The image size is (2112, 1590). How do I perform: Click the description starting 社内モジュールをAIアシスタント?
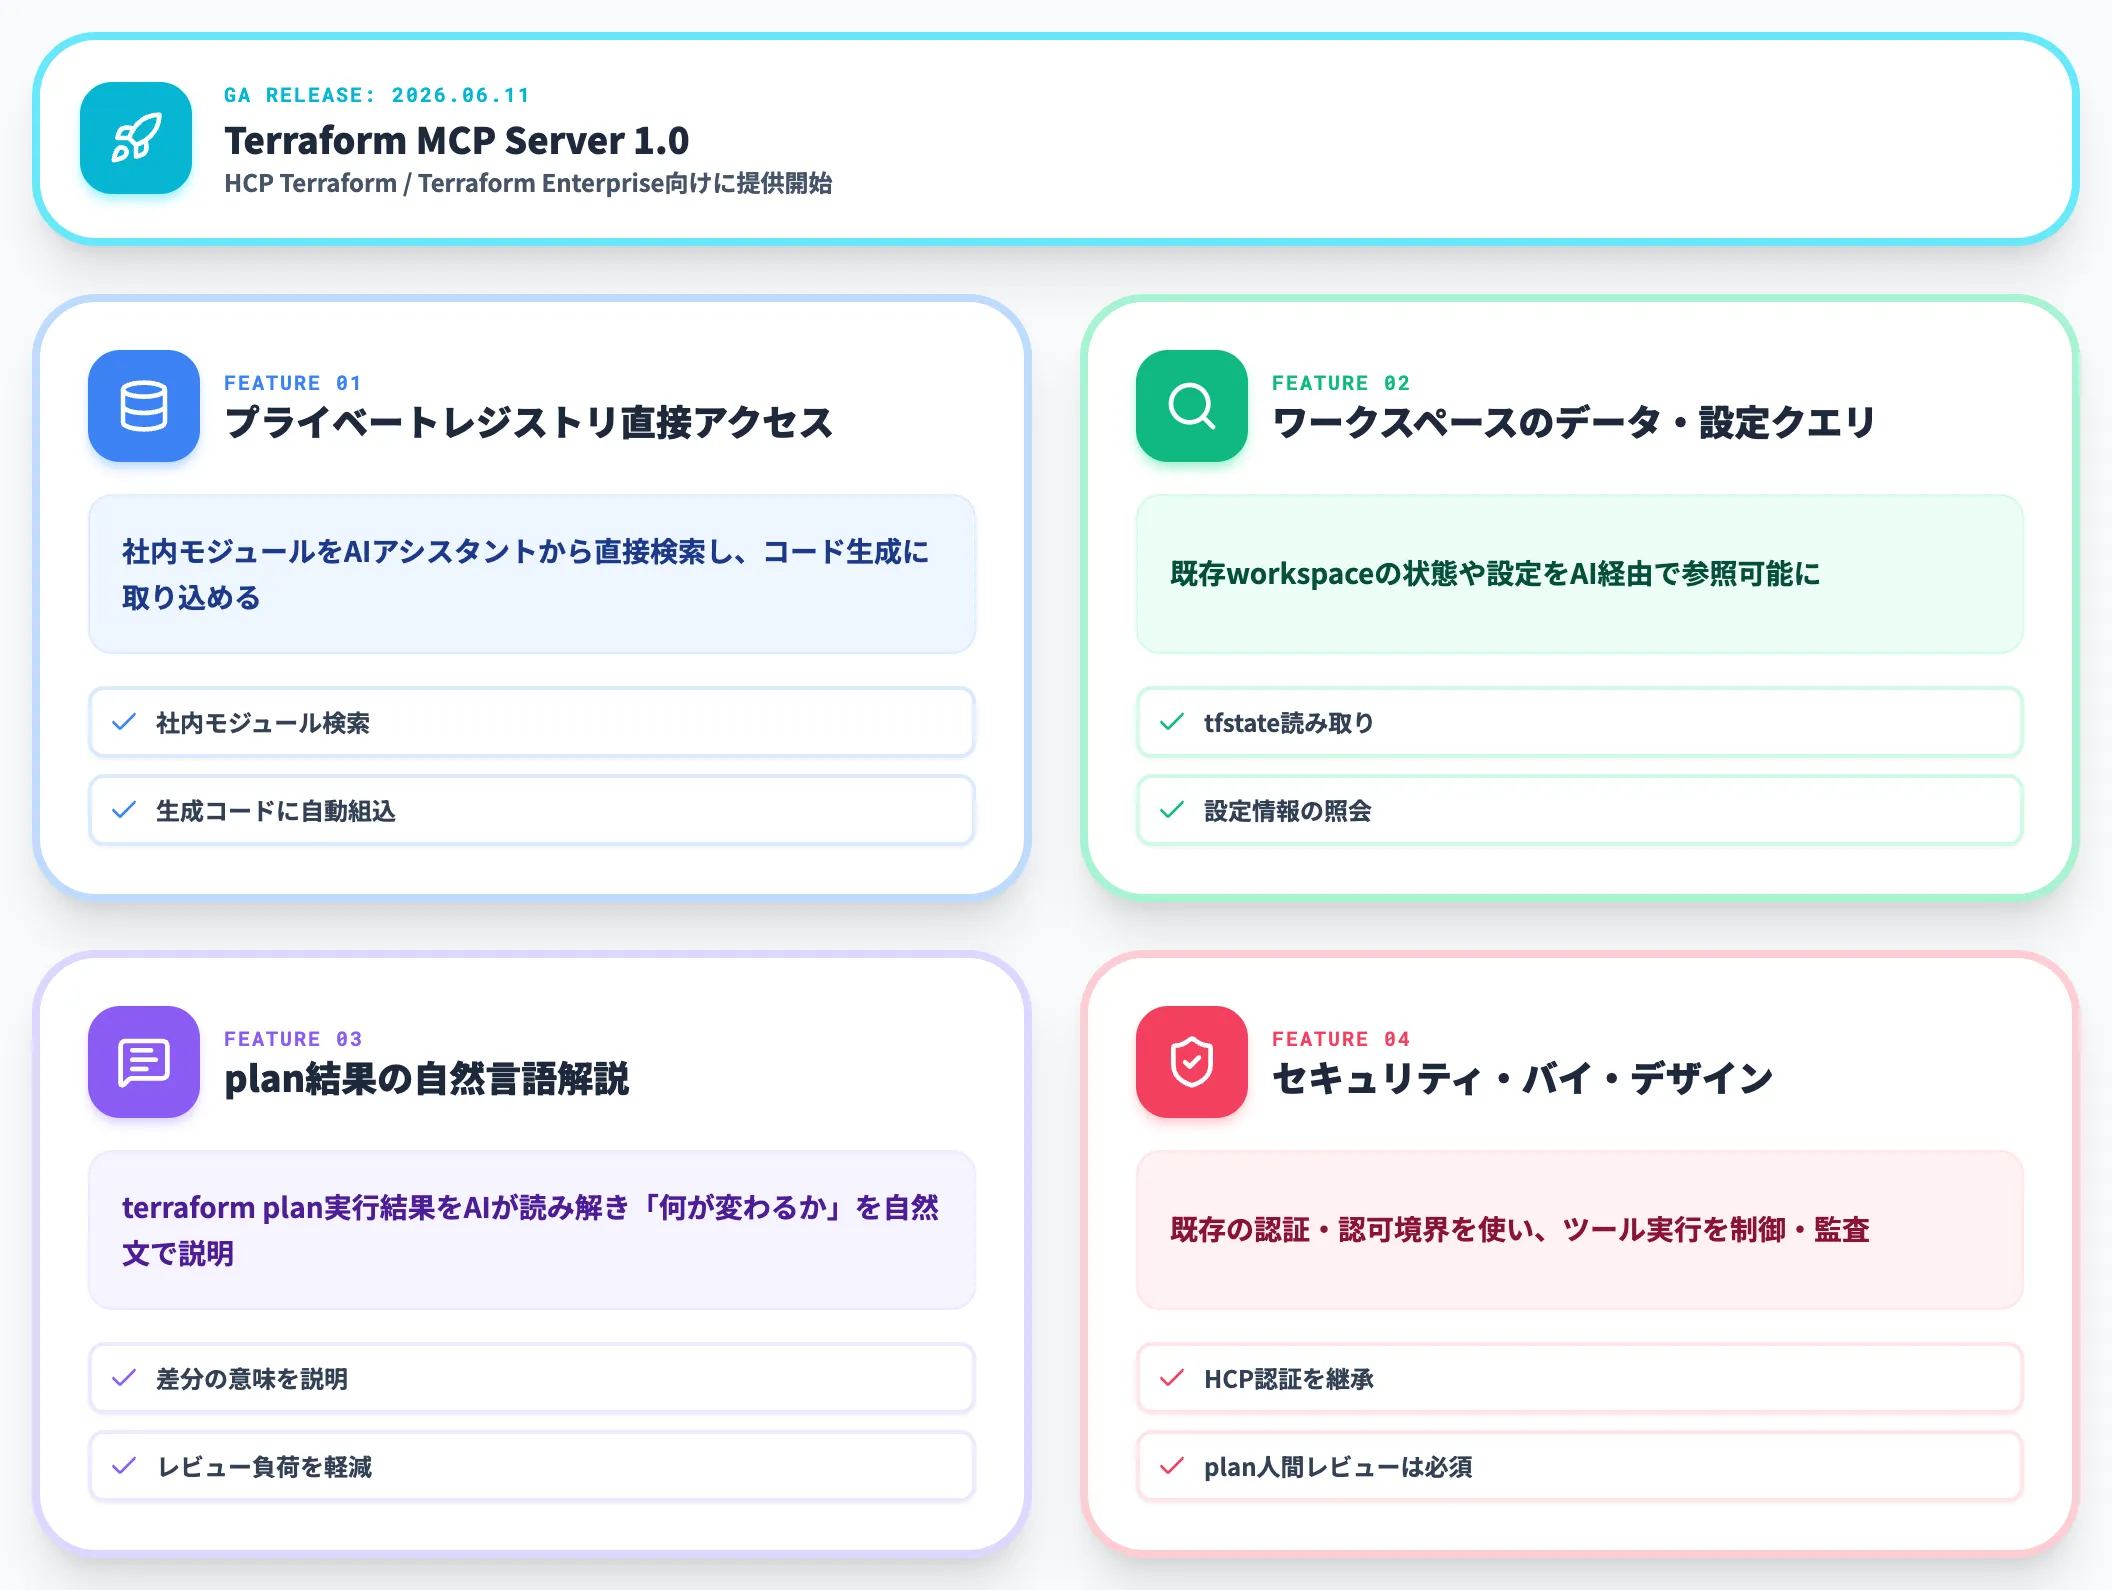tap(526, 574)
